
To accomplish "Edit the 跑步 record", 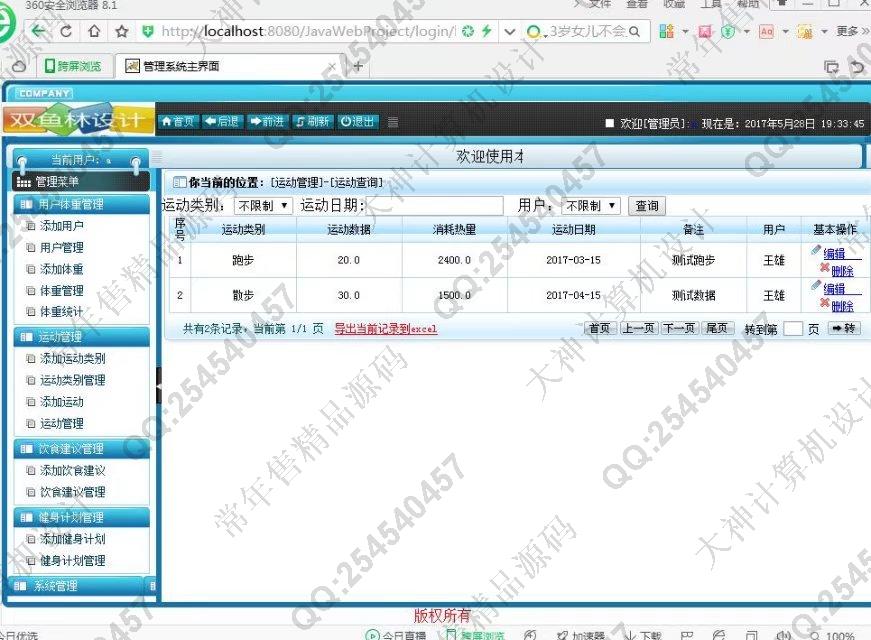I will coord(833,253).
